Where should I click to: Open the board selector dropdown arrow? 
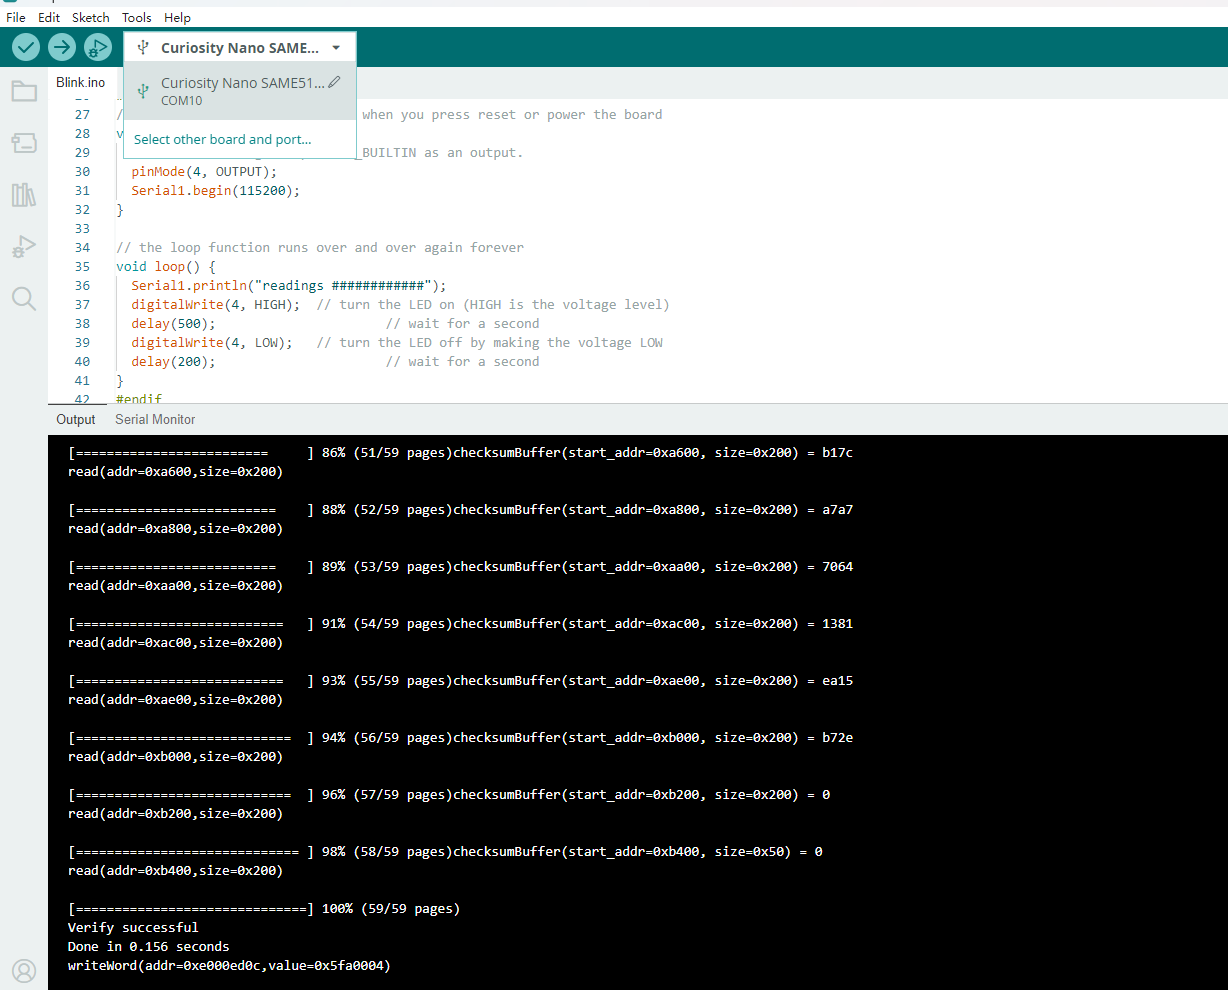coord(336,48)
